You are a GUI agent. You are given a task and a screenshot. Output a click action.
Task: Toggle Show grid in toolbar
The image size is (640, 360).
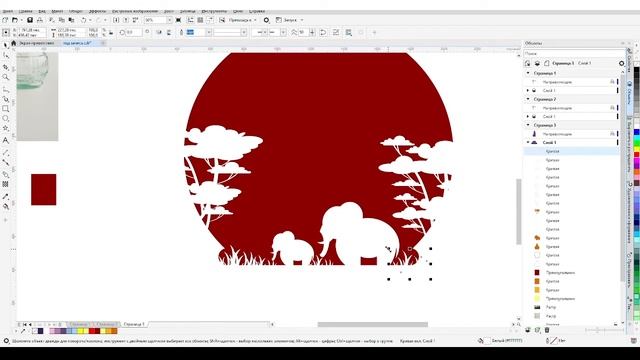pos(200,20)
